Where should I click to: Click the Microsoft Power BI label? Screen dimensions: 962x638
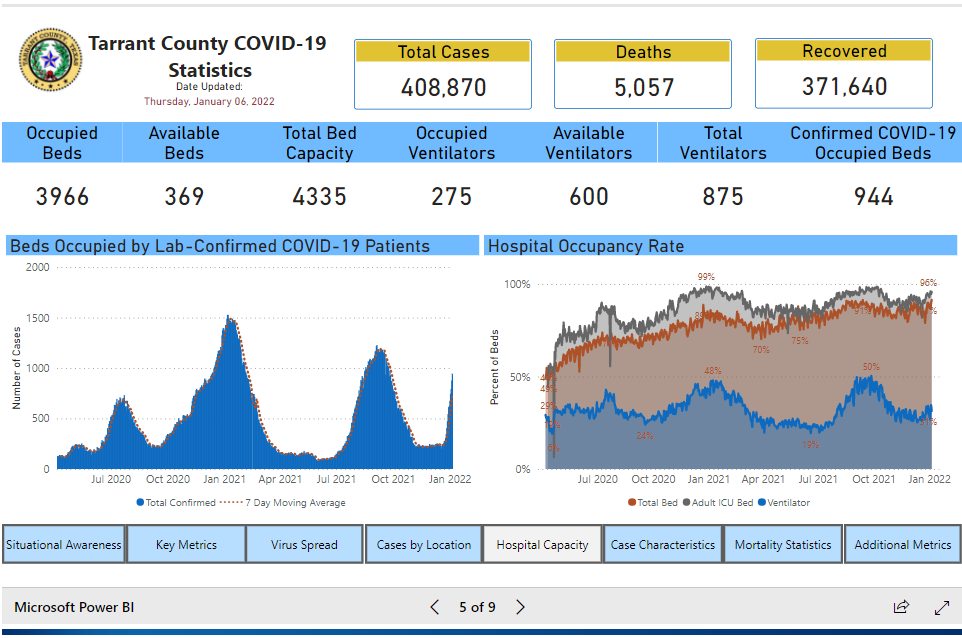pos(74,607)
